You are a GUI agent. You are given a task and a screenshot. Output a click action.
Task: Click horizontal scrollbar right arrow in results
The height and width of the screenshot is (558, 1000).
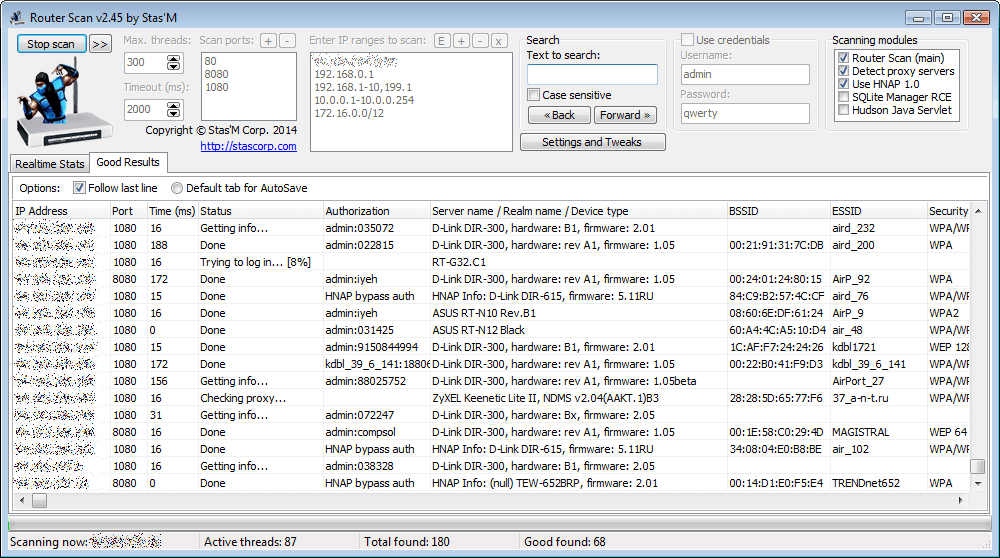[960, 501]
